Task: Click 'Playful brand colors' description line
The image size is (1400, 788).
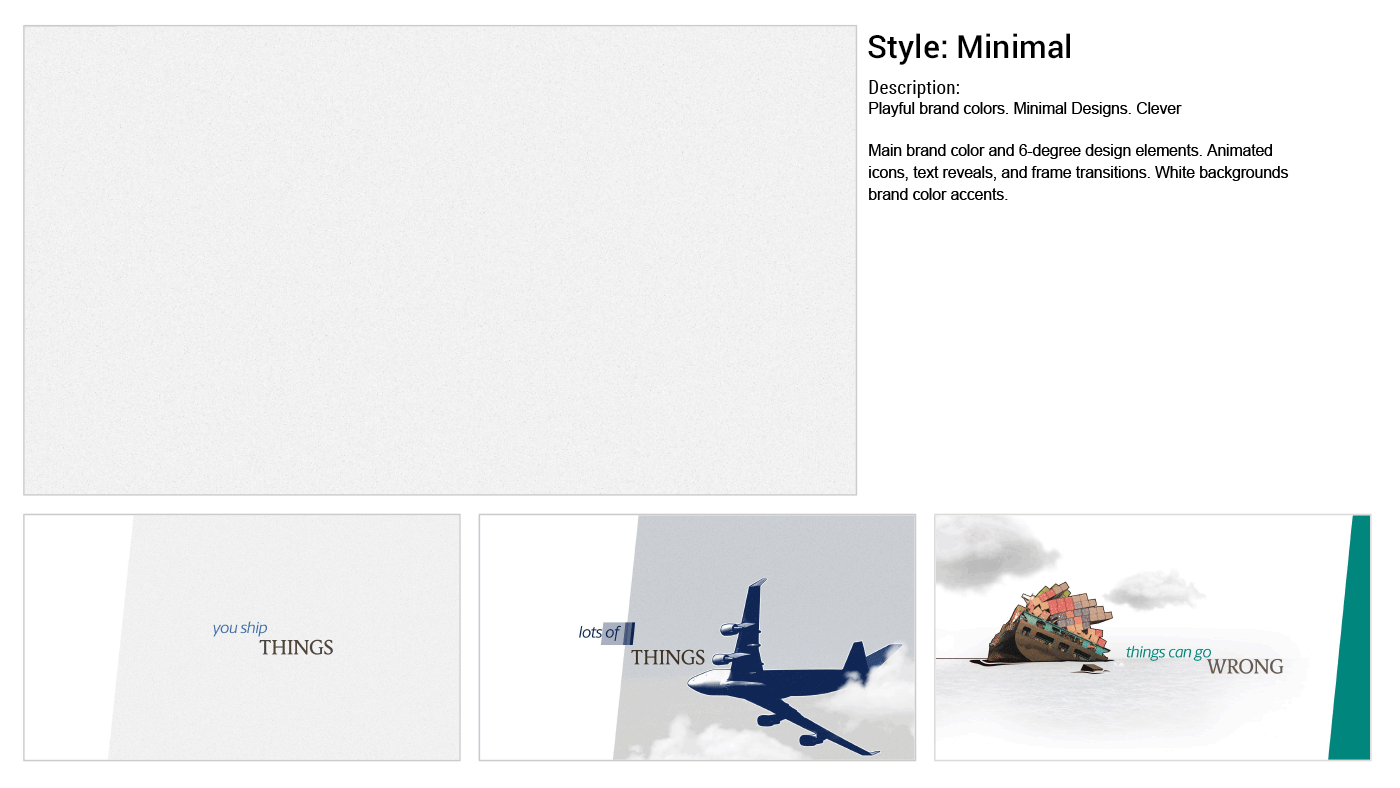Action: (1025, 108)
